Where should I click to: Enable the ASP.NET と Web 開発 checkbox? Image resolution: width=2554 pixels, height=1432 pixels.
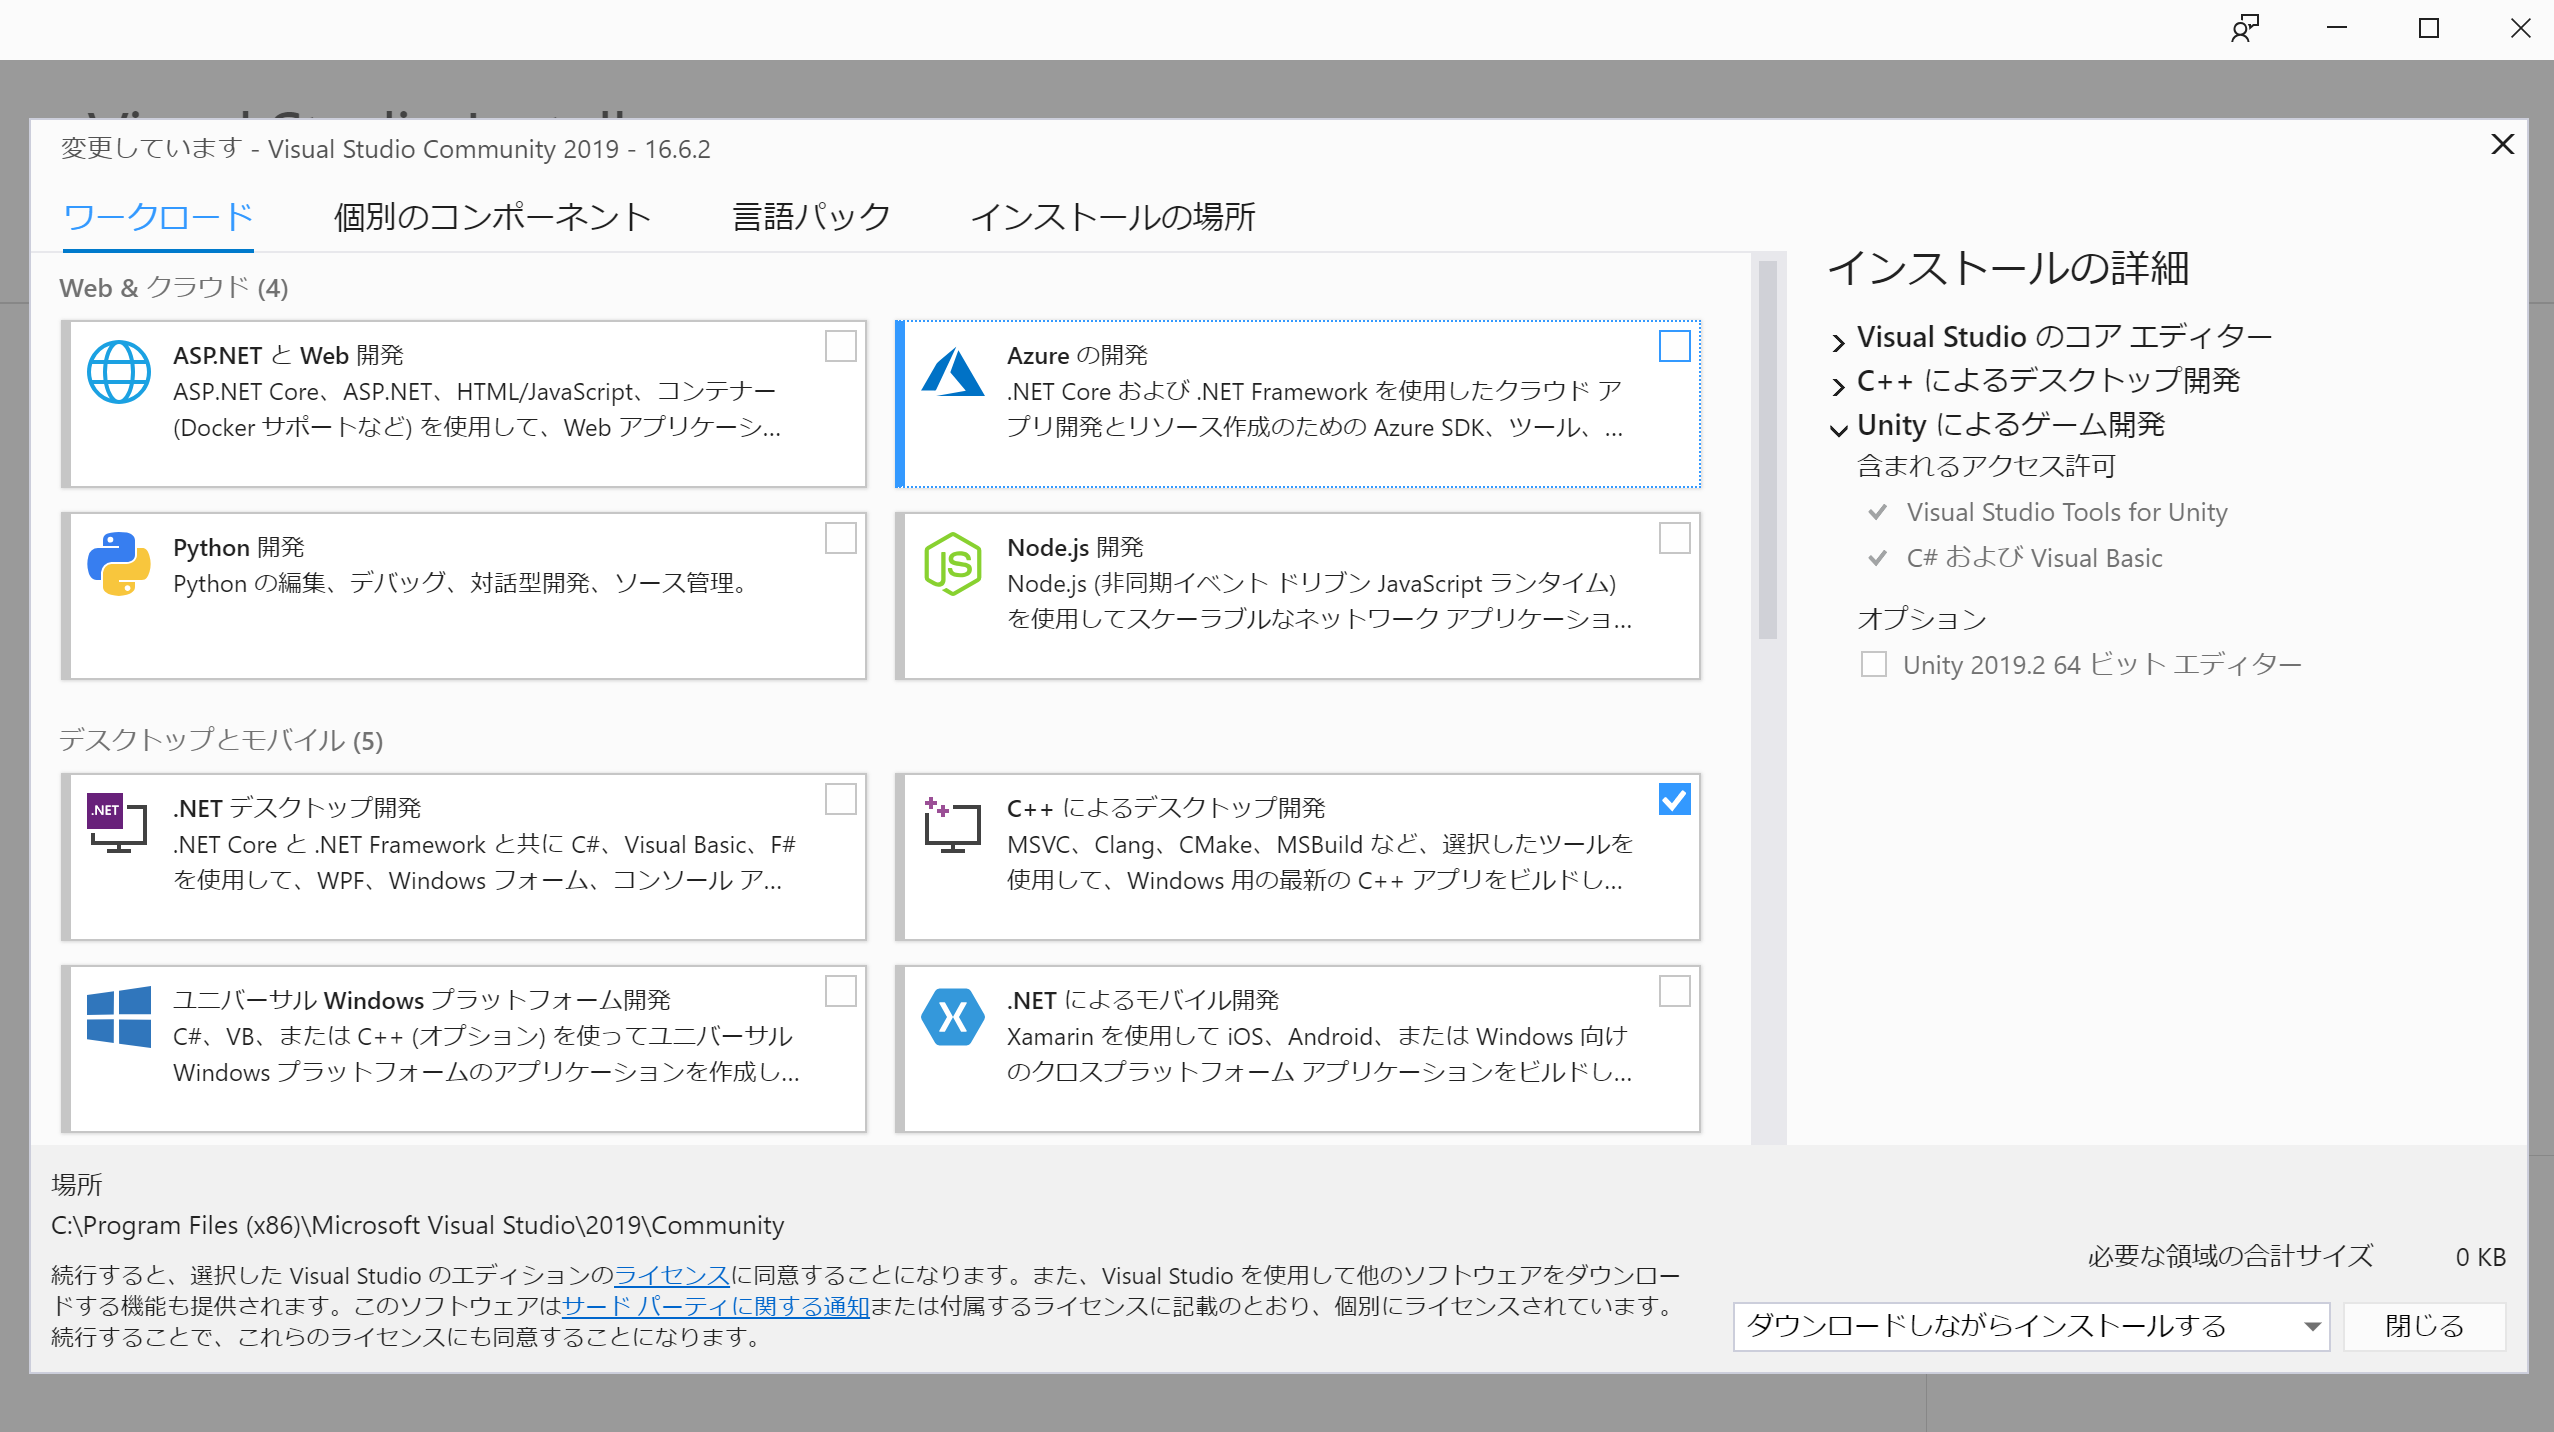[x=840, y=346]
